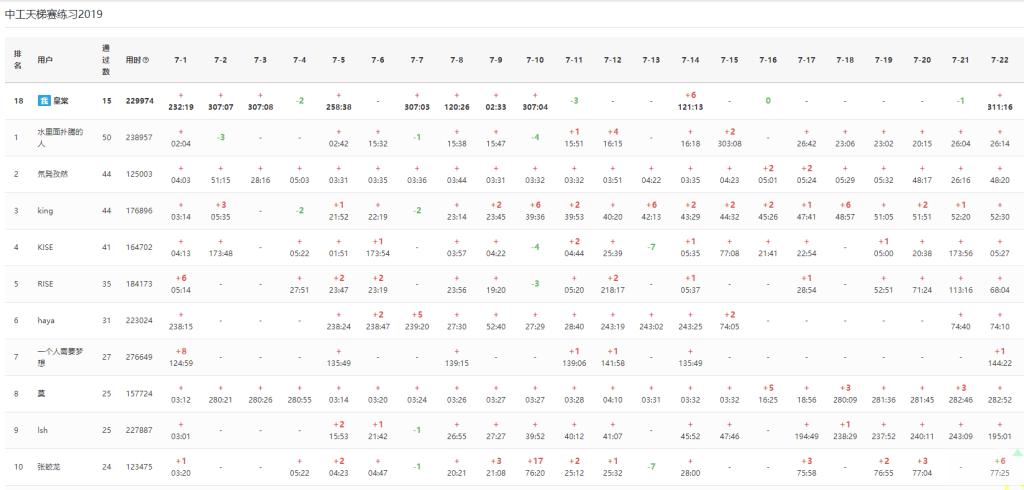Image resolution: width=1024 pixels, height=490 pixels.
Task: Click the help icon beside 用时
Action: tap(146, 61)
